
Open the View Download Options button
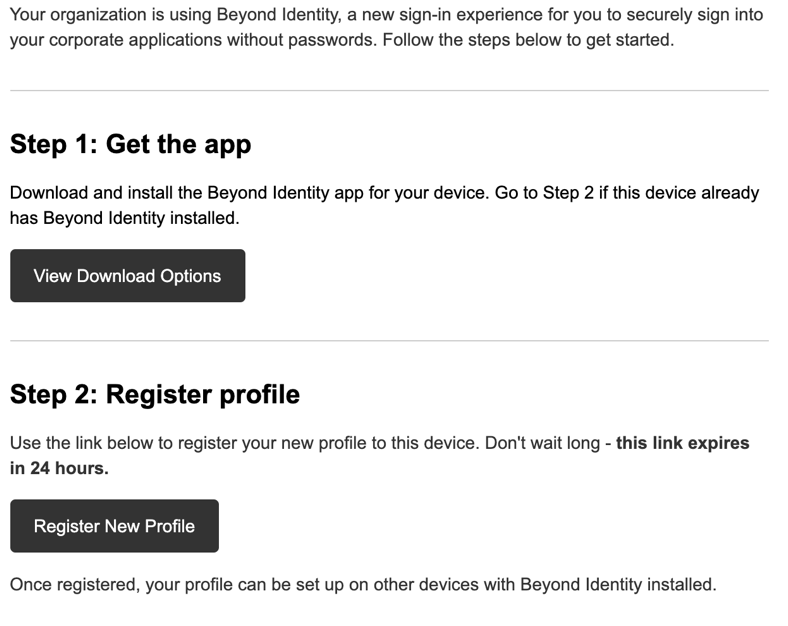click(x=128, y=275)
